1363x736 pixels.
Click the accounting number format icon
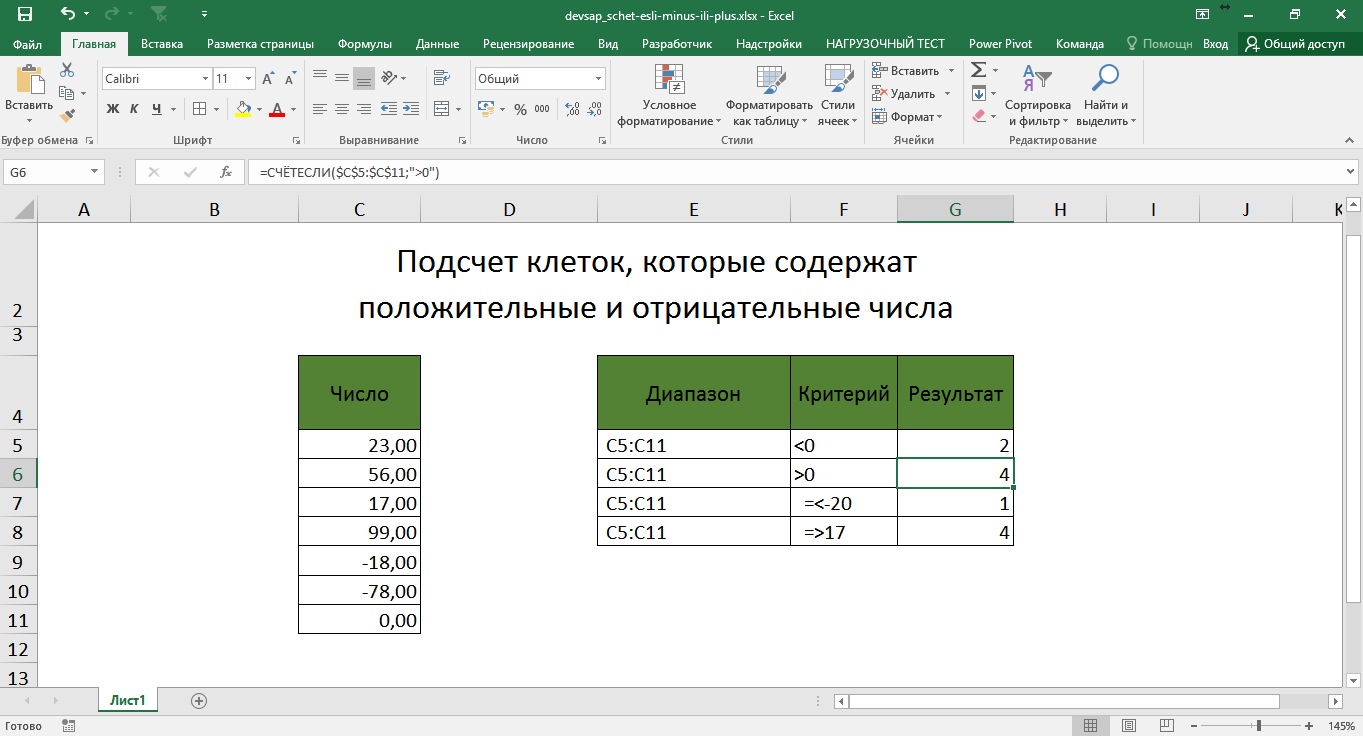point(485,109)
